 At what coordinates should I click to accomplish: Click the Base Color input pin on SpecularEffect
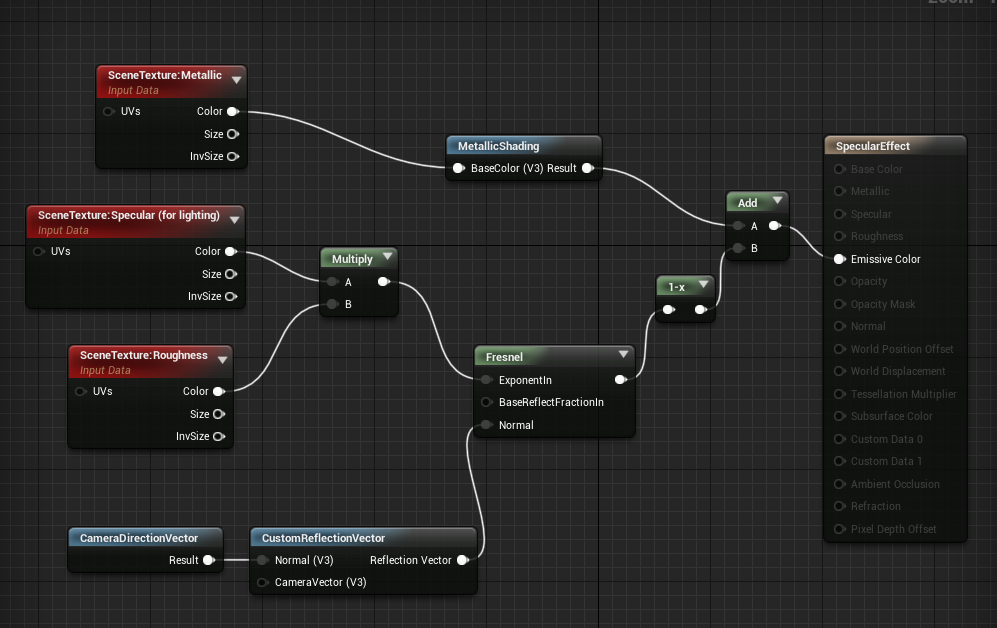tap(839, 169)
